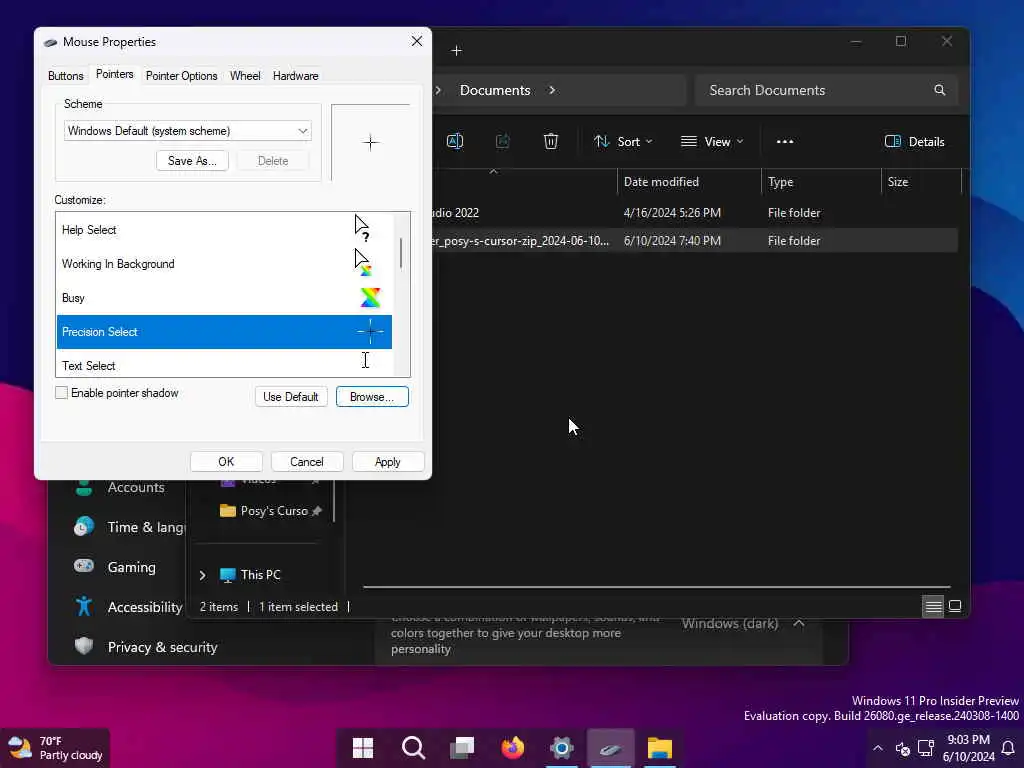Viewport: 1024px width, 768px height.
Task: Select the folder modified 4/16/2024 5:26 PM
Action: pyautogui.click(x=694, y=213)
